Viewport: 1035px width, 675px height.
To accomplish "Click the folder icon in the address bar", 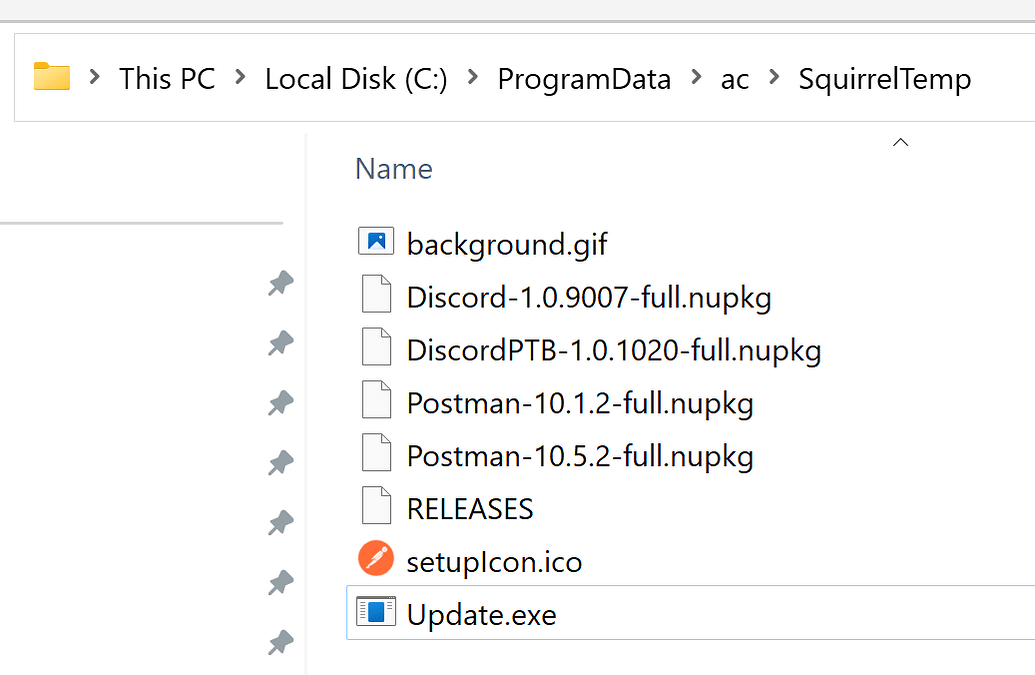I will coord(51,76).
